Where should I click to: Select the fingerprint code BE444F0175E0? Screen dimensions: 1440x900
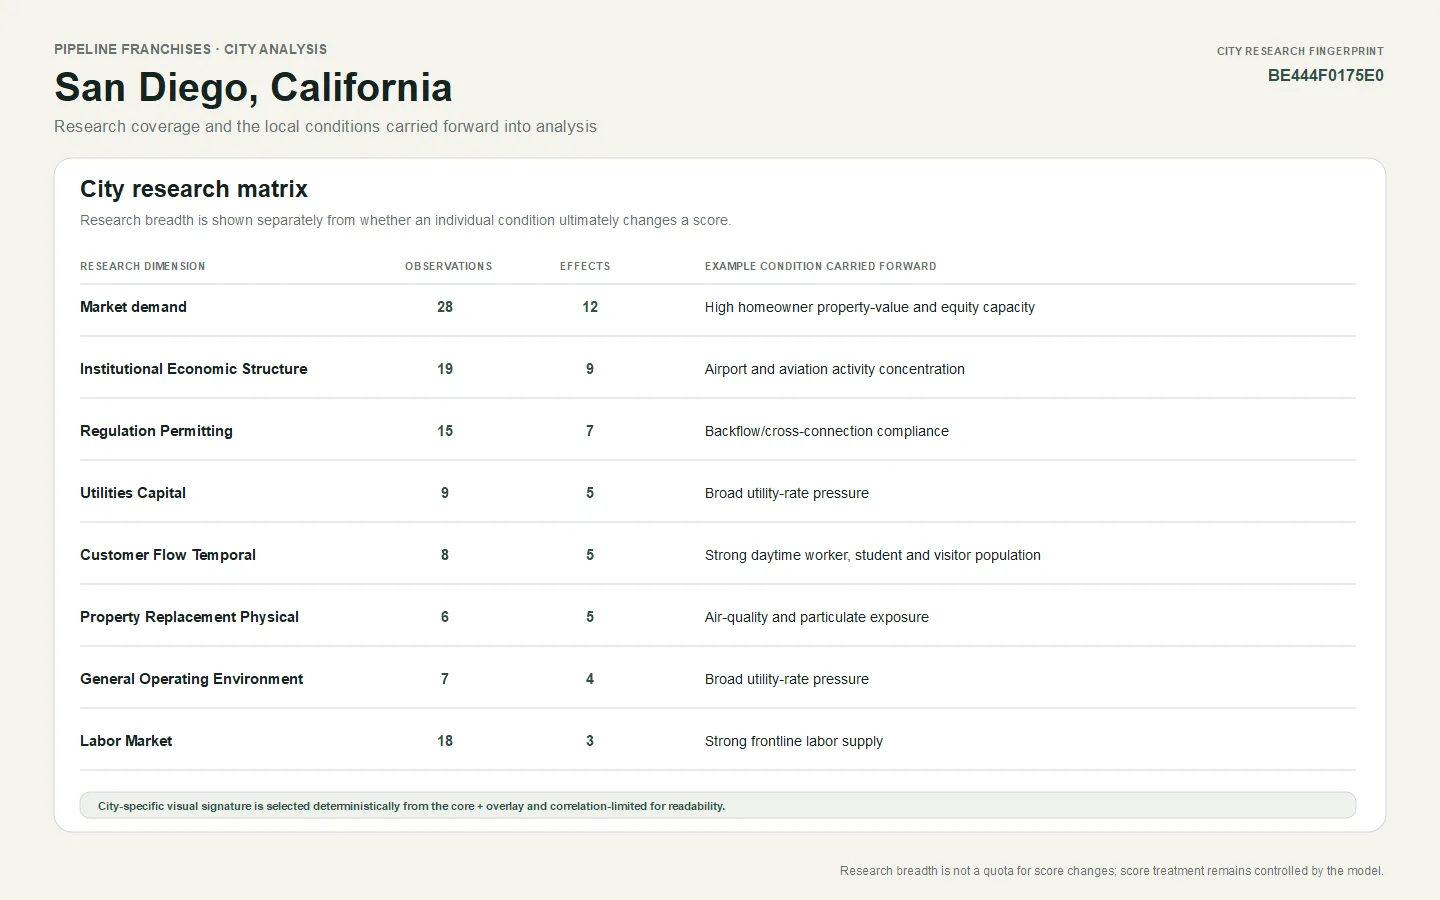point(1326,76)
